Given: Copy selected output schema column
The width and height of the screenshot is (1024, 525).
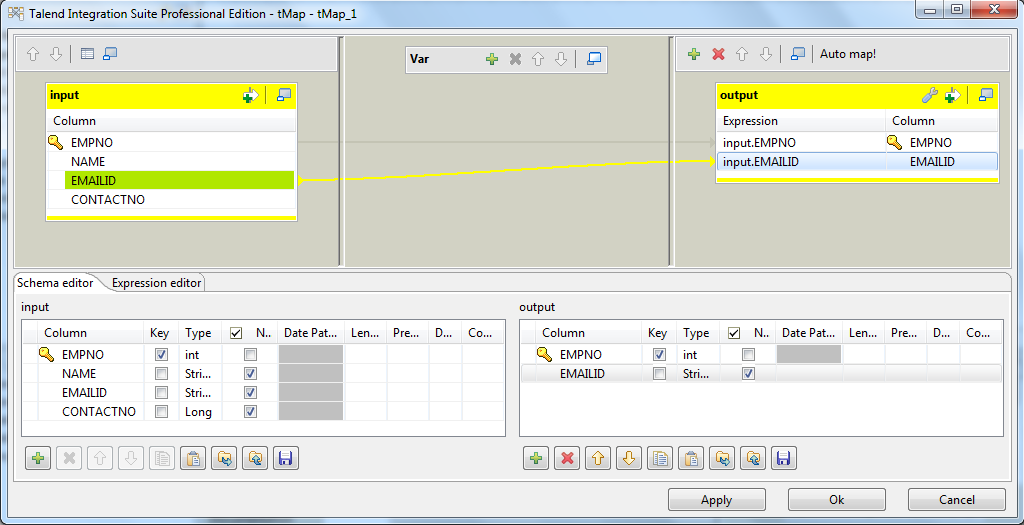Looking at the screenshot, I should [x=660, y=458].
